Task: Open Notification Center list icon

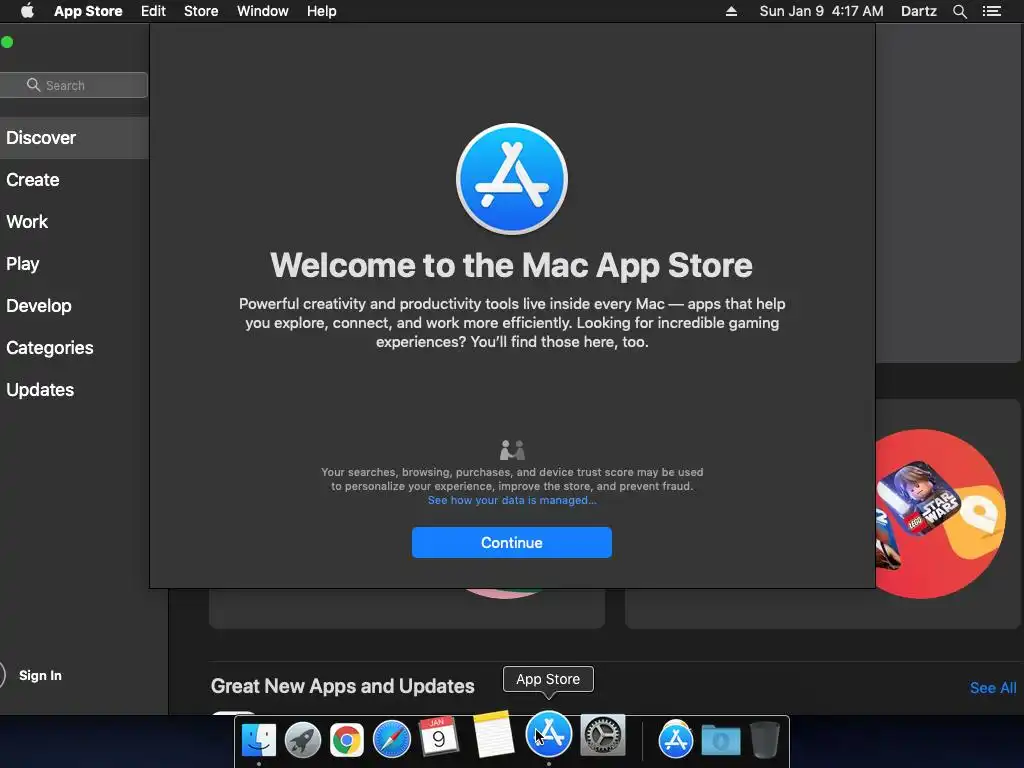Action: tap(992, 11)
